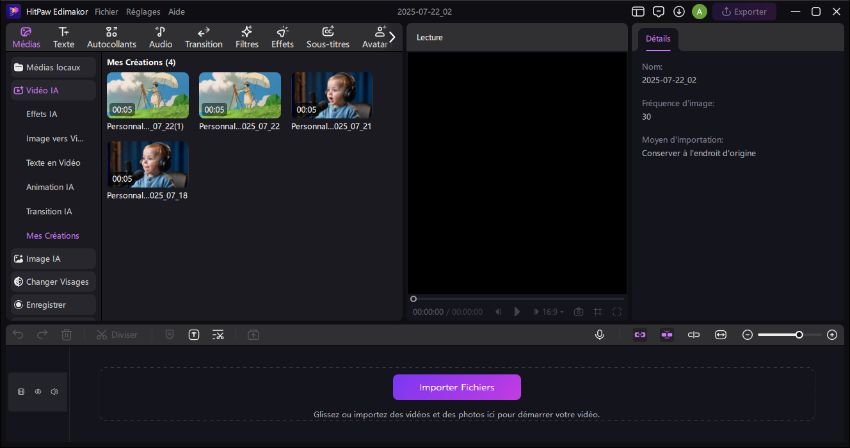Collapse the Vidéo IA section
Viewport: 850px width, 448px height.
53,90
